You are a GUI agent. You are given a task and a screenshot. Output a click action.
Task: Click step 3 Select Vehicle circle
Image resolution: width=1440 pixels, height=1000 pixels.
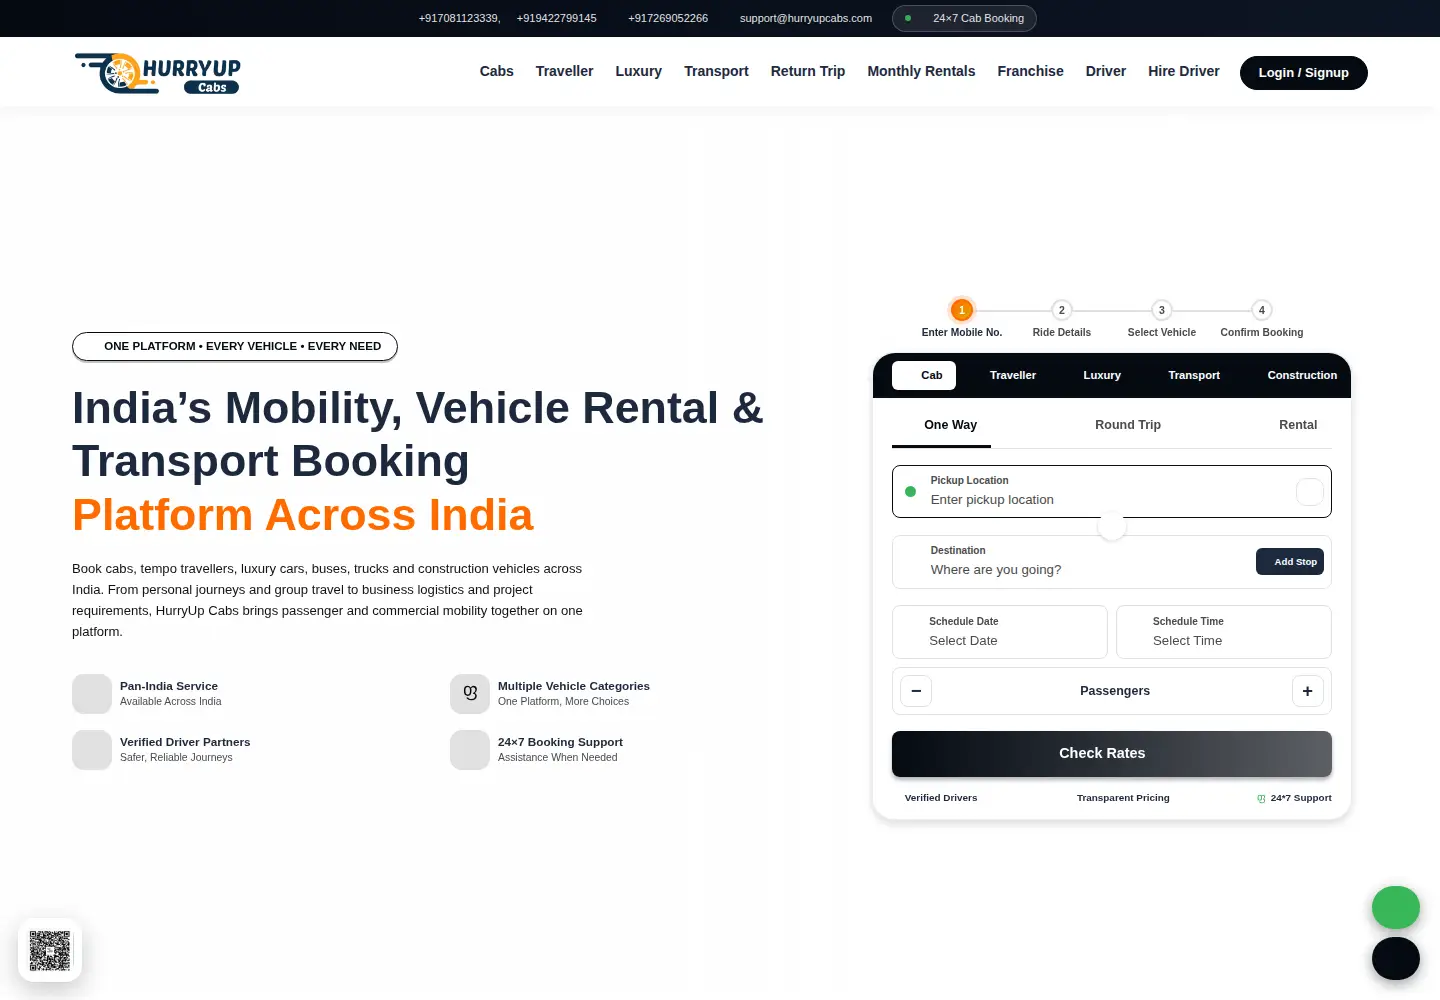click(1162, 310)
